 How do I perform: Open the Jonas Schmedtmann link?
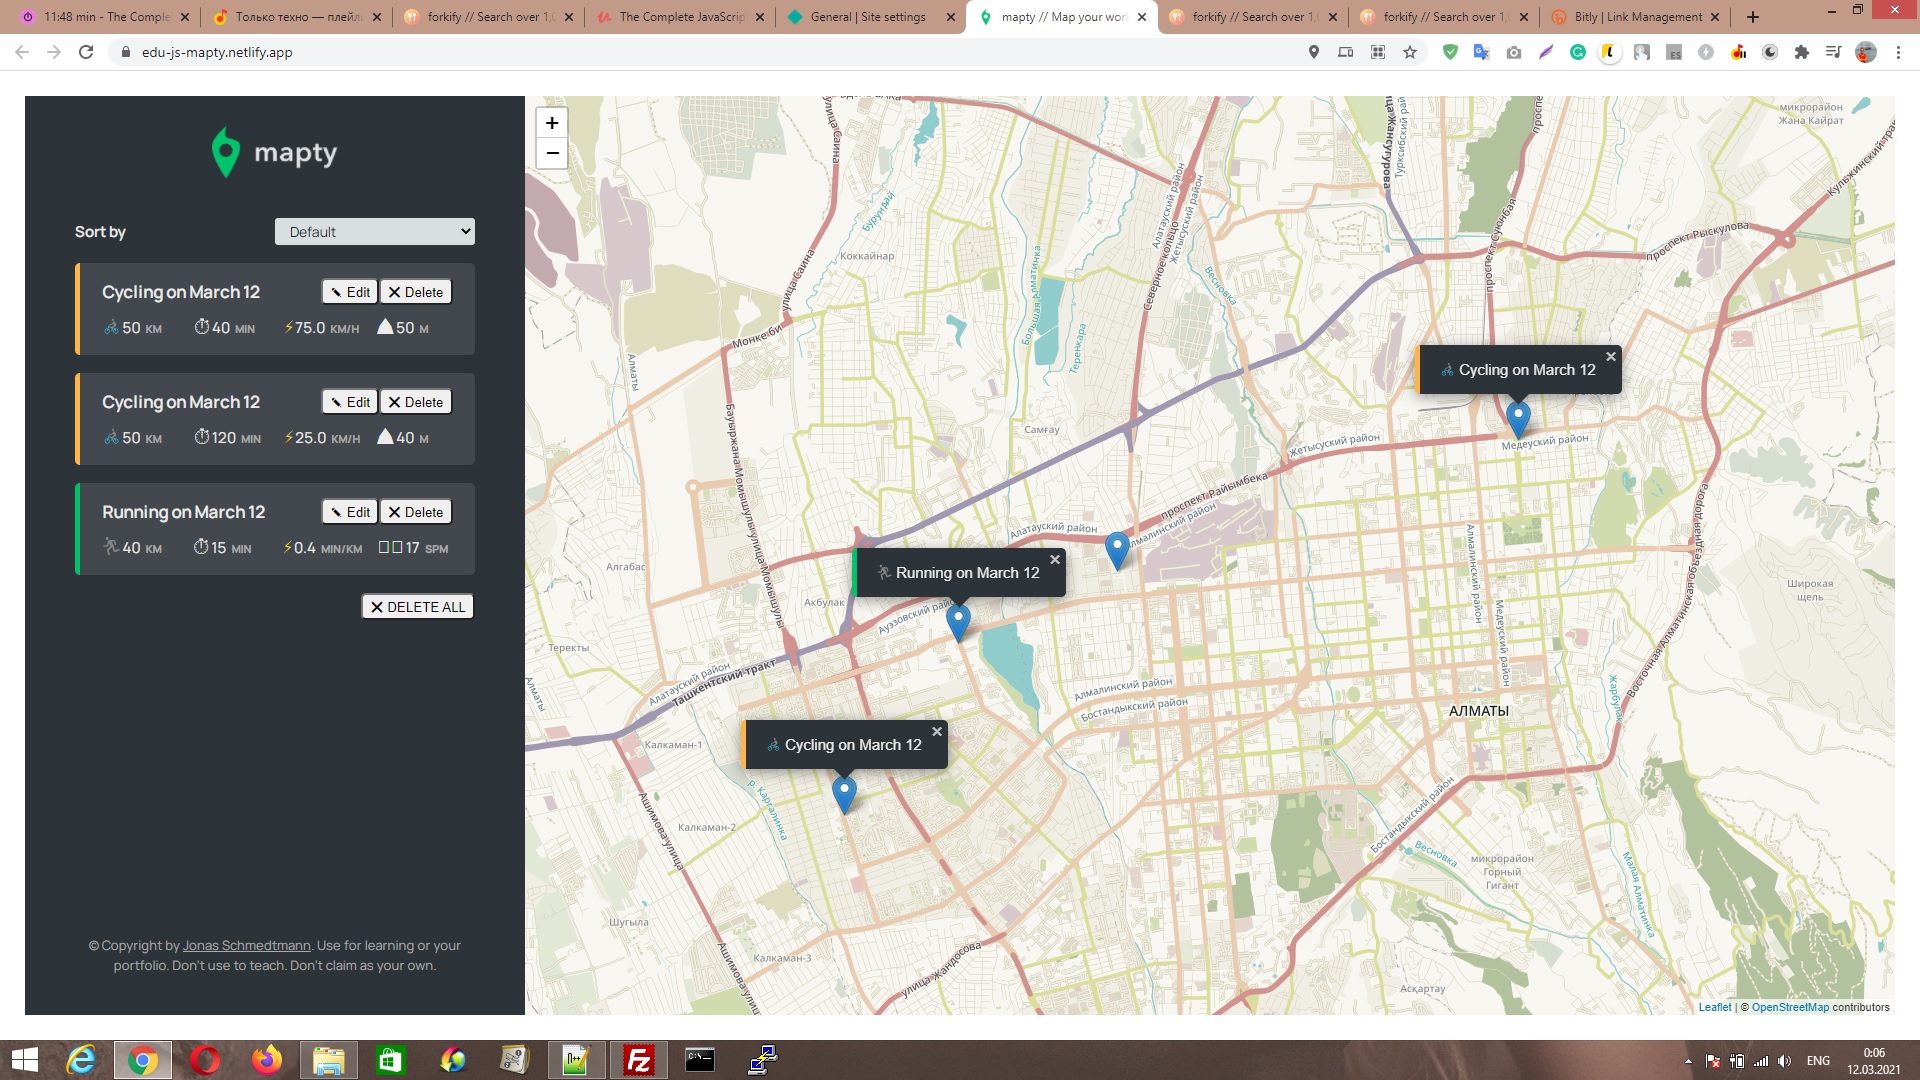pyautogui.click(x=246, y=946)
